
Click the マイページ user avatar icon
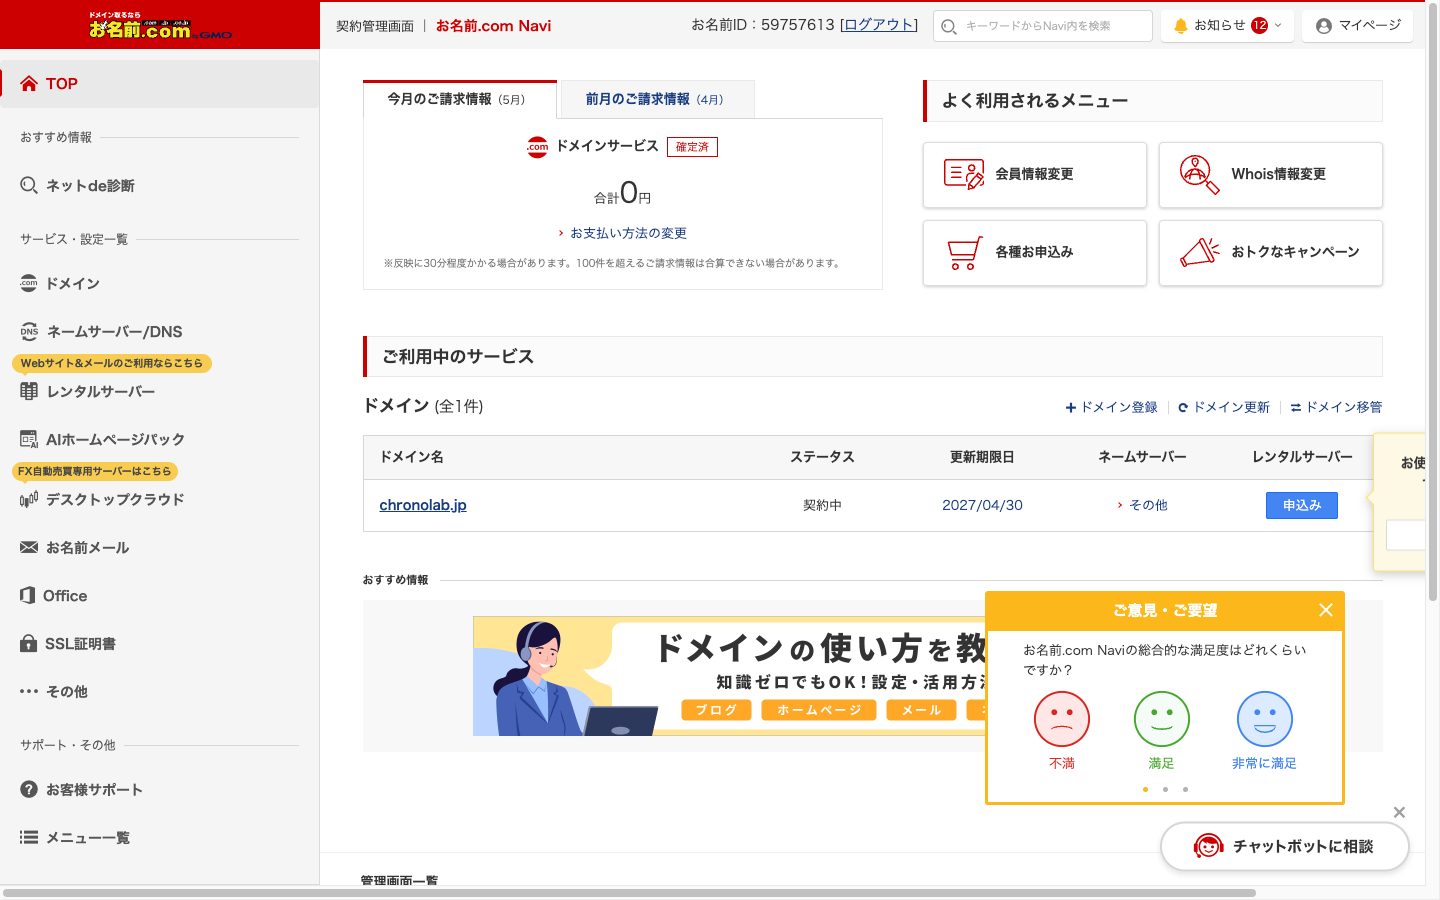[x=1324, y=26]
